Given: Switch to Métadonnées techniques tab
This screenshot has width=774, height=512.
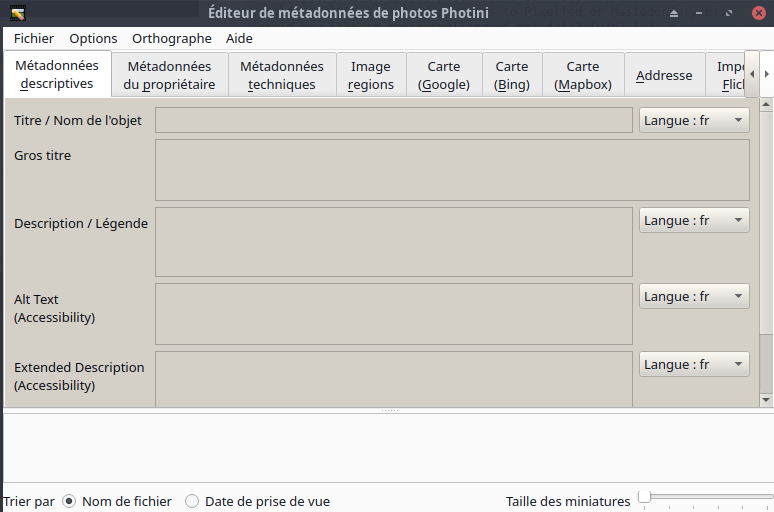Looking at the screenshot, I should (x=282, y=76).
